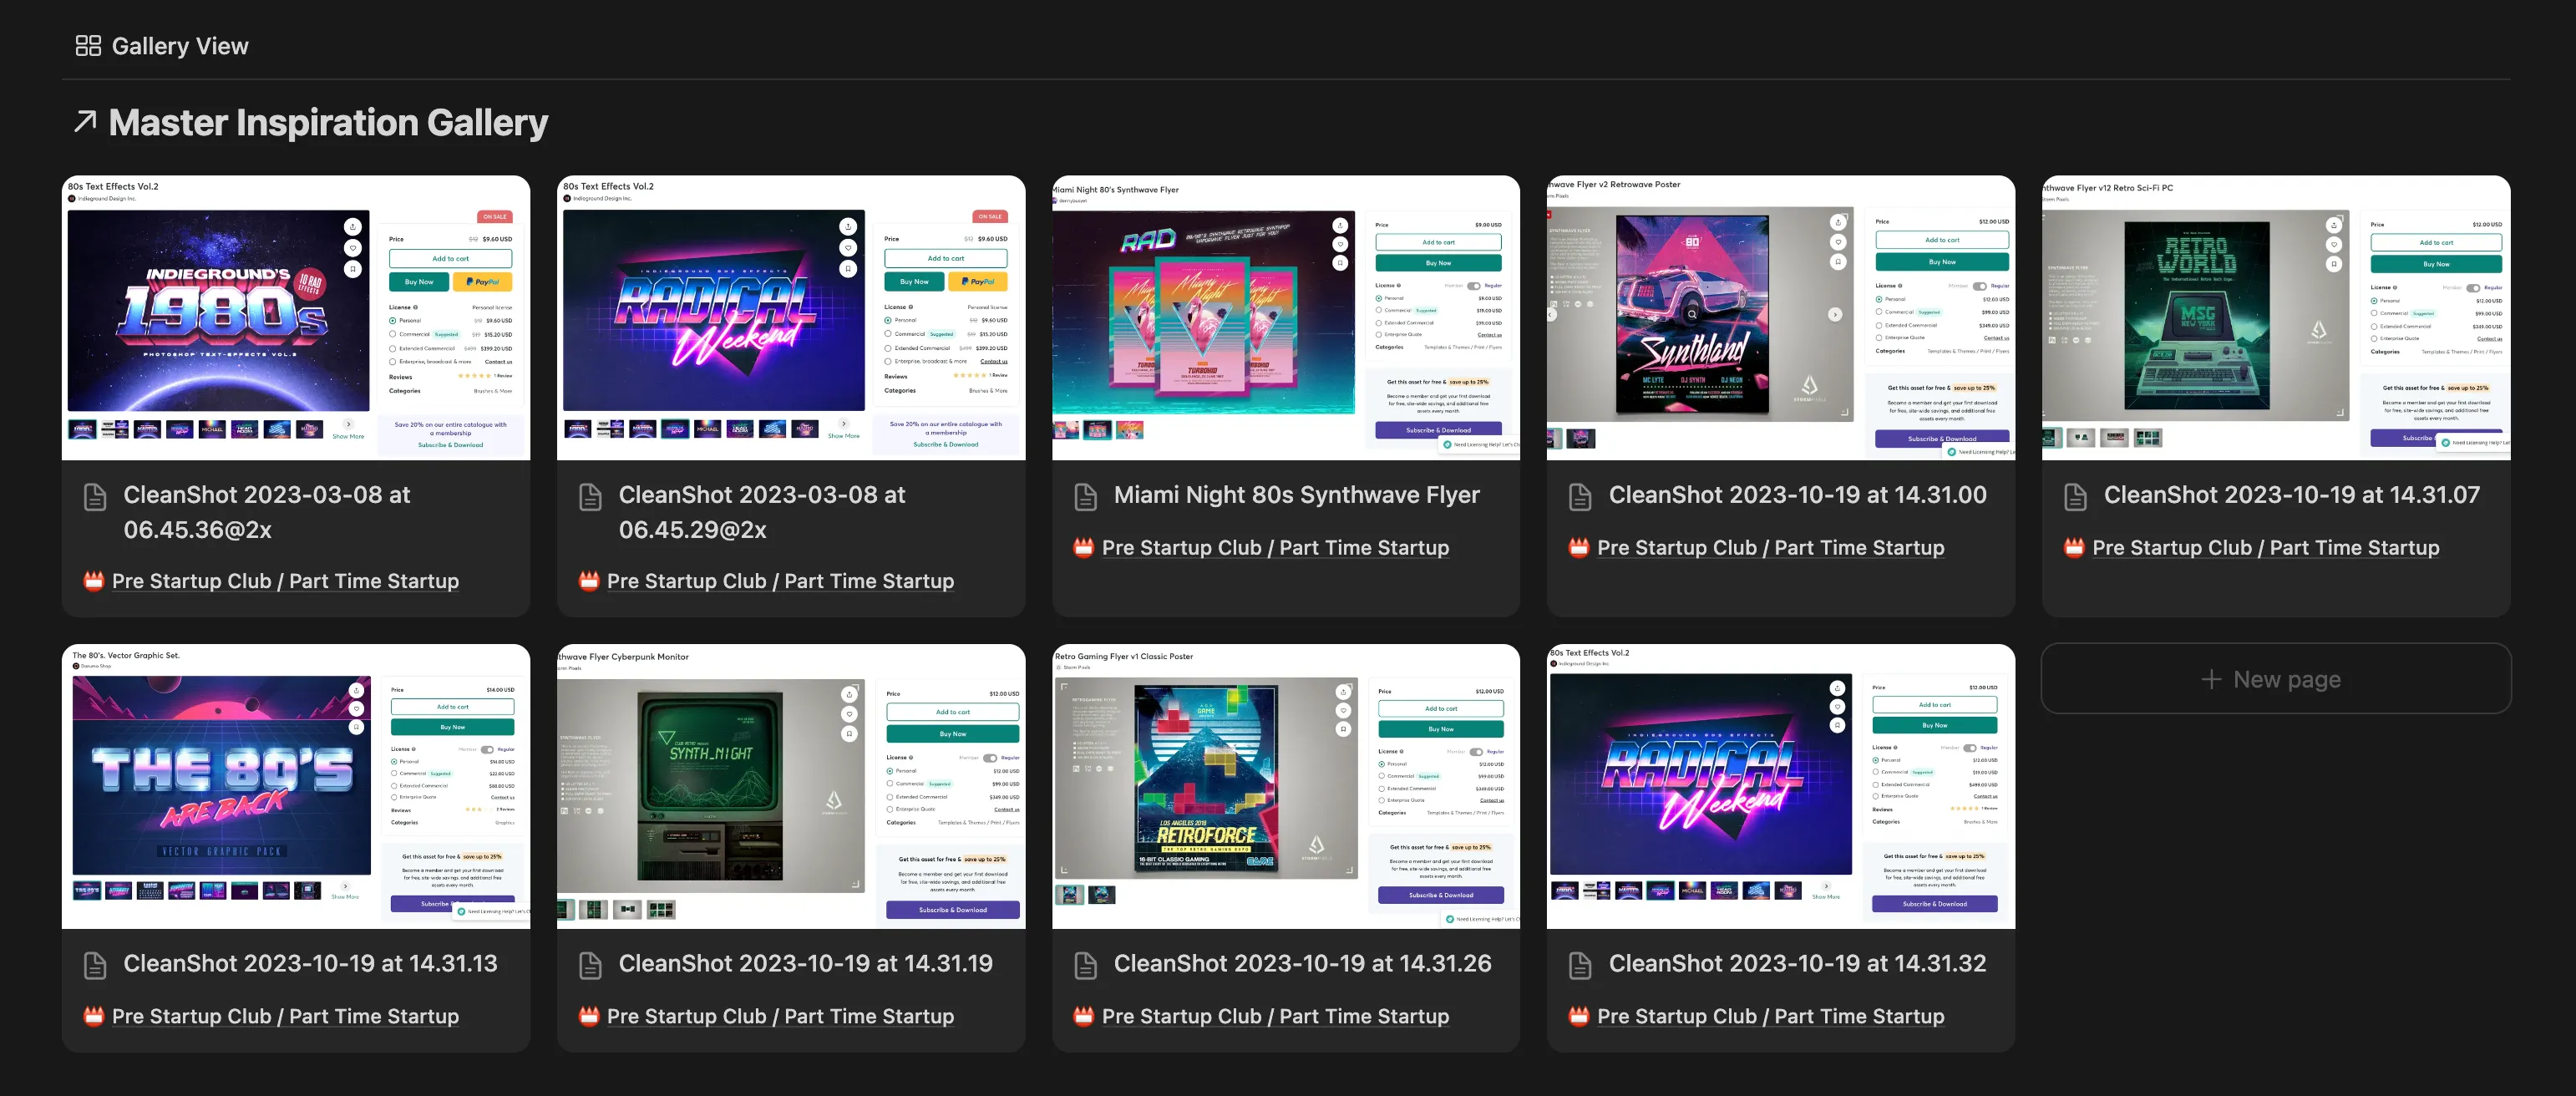Viewport: 2576px width, 1096px height.
Task: Open title CleanShot 2023-03-08 at 06.45.36@2x
Action: click(267, 512)
